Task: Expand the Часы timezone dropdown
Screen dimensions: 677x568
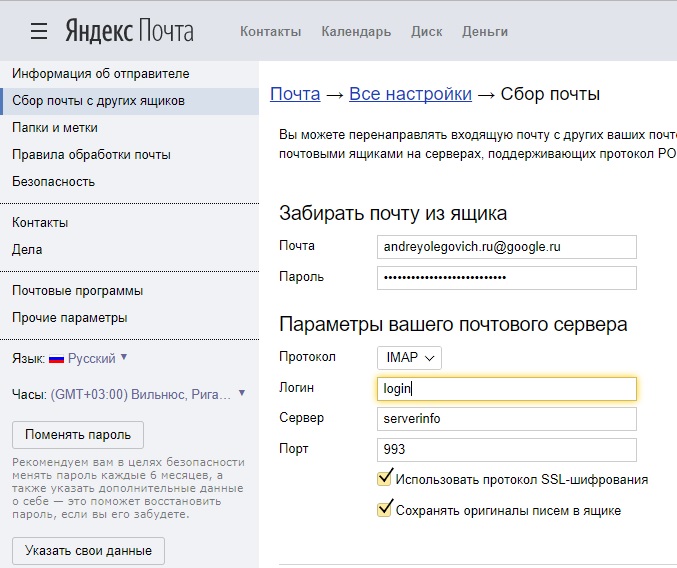Action: [x=148, y=394]
